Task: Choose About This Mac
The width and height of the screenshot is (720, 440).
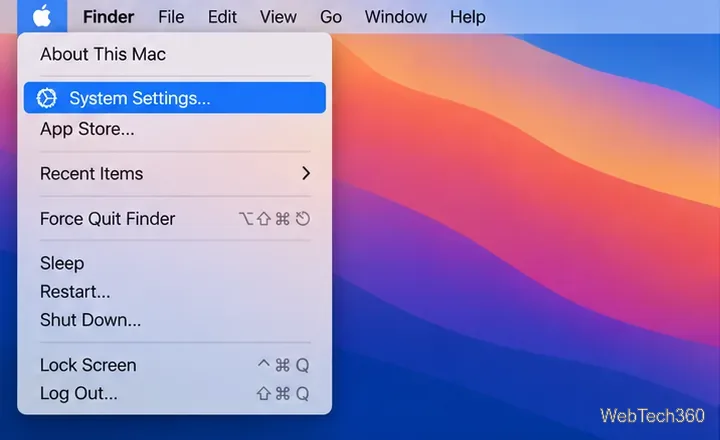Action: pyautogui.click(x=174, y=54)
